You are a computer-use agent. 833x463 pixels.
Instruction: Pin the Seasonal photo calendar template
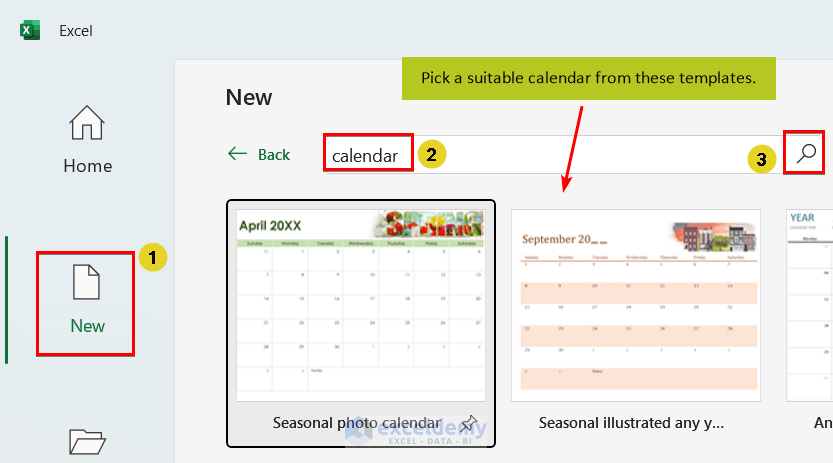(x=468, y=424)
